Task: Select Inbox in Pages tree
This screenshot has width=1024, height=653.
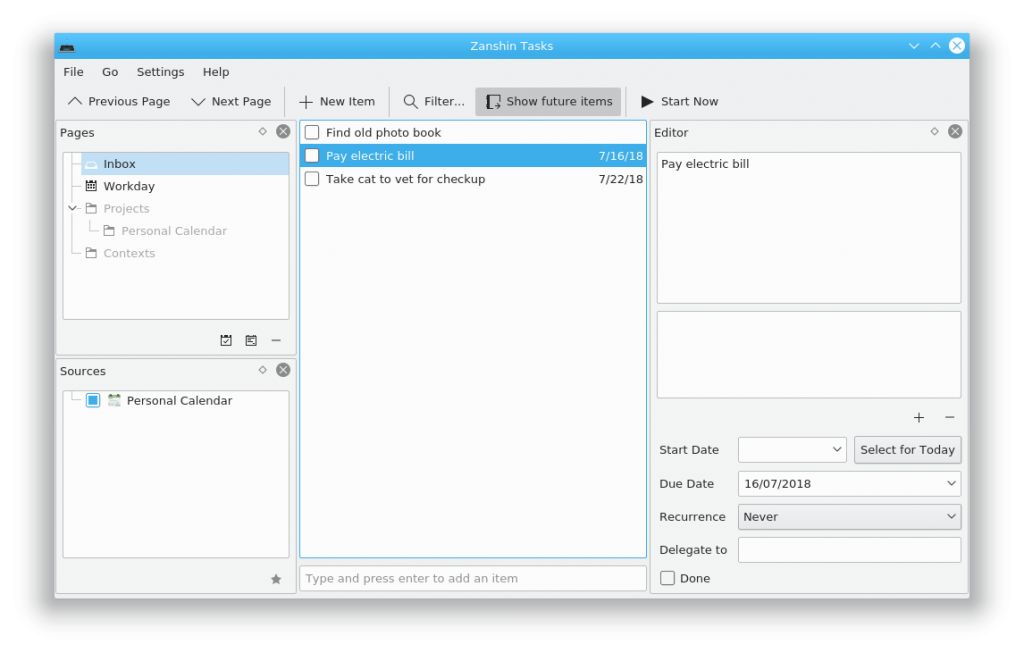Action: point(185,164)
